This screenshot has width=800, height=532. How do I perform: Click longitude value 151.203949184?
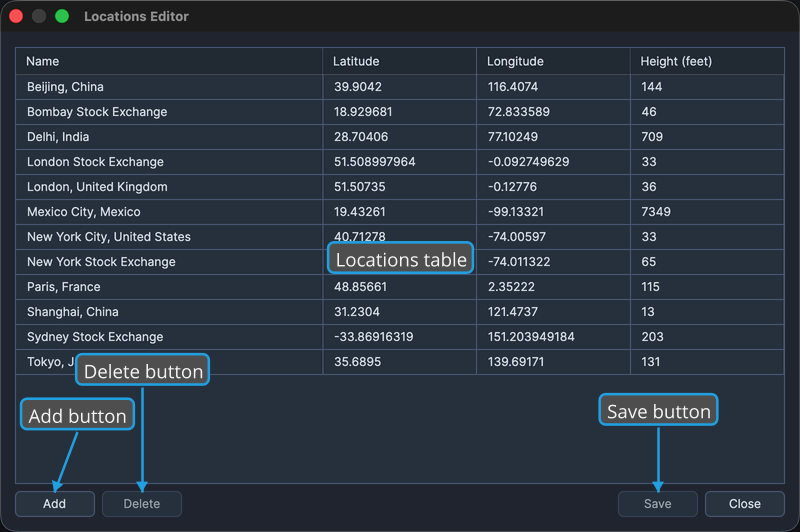[x=531, y=337]
